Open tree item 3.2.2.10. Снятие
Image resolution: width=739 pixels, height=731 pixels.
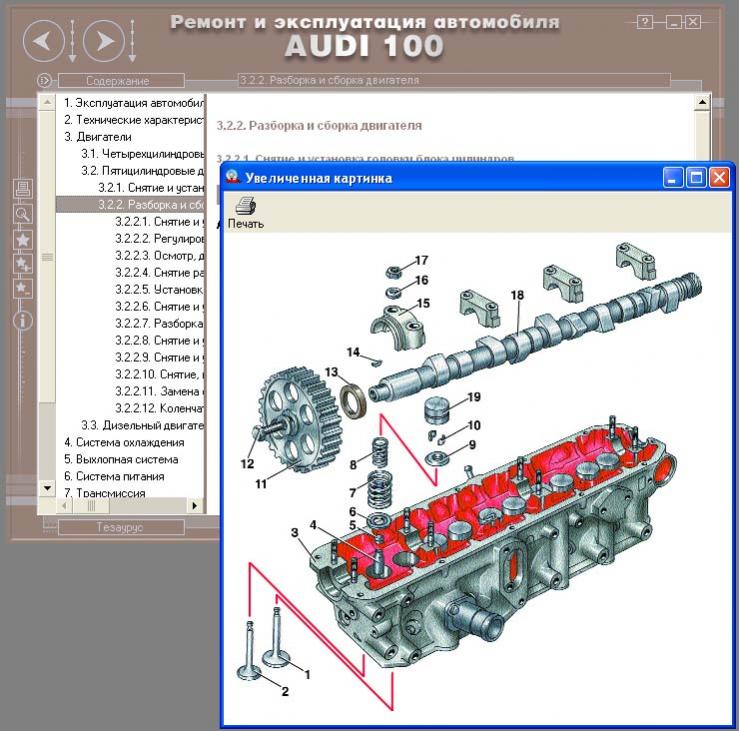pos(159,374)
